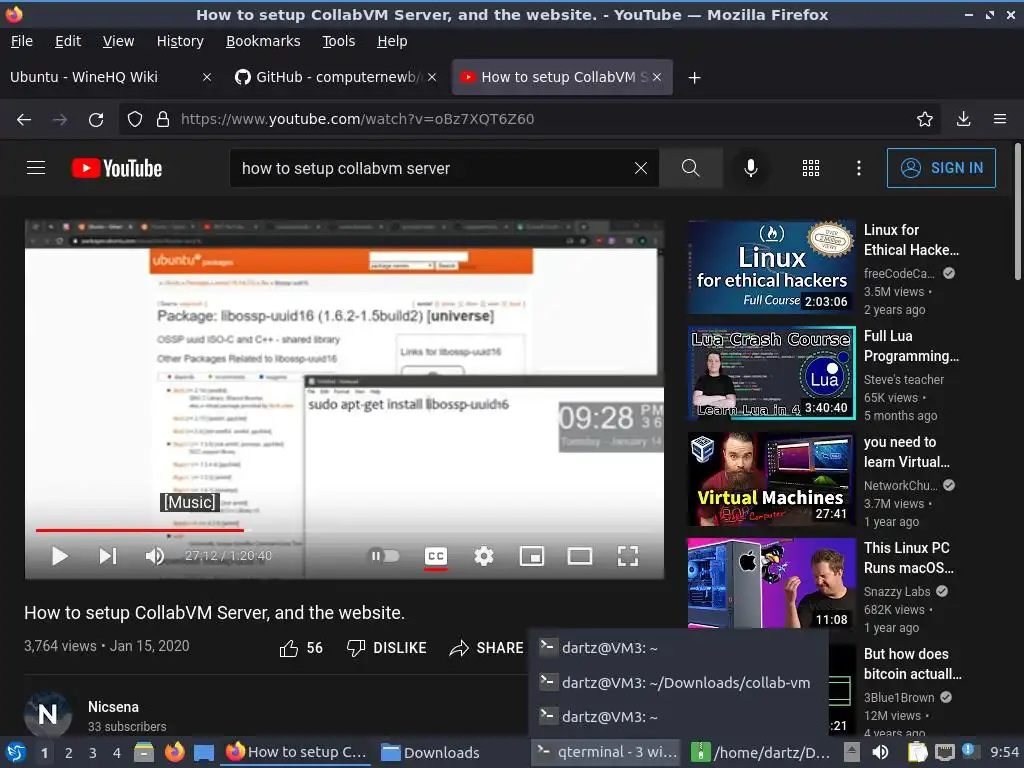The image size is (1024, 768).
Task: Open video player settings gear
Action: click(484, 556)
